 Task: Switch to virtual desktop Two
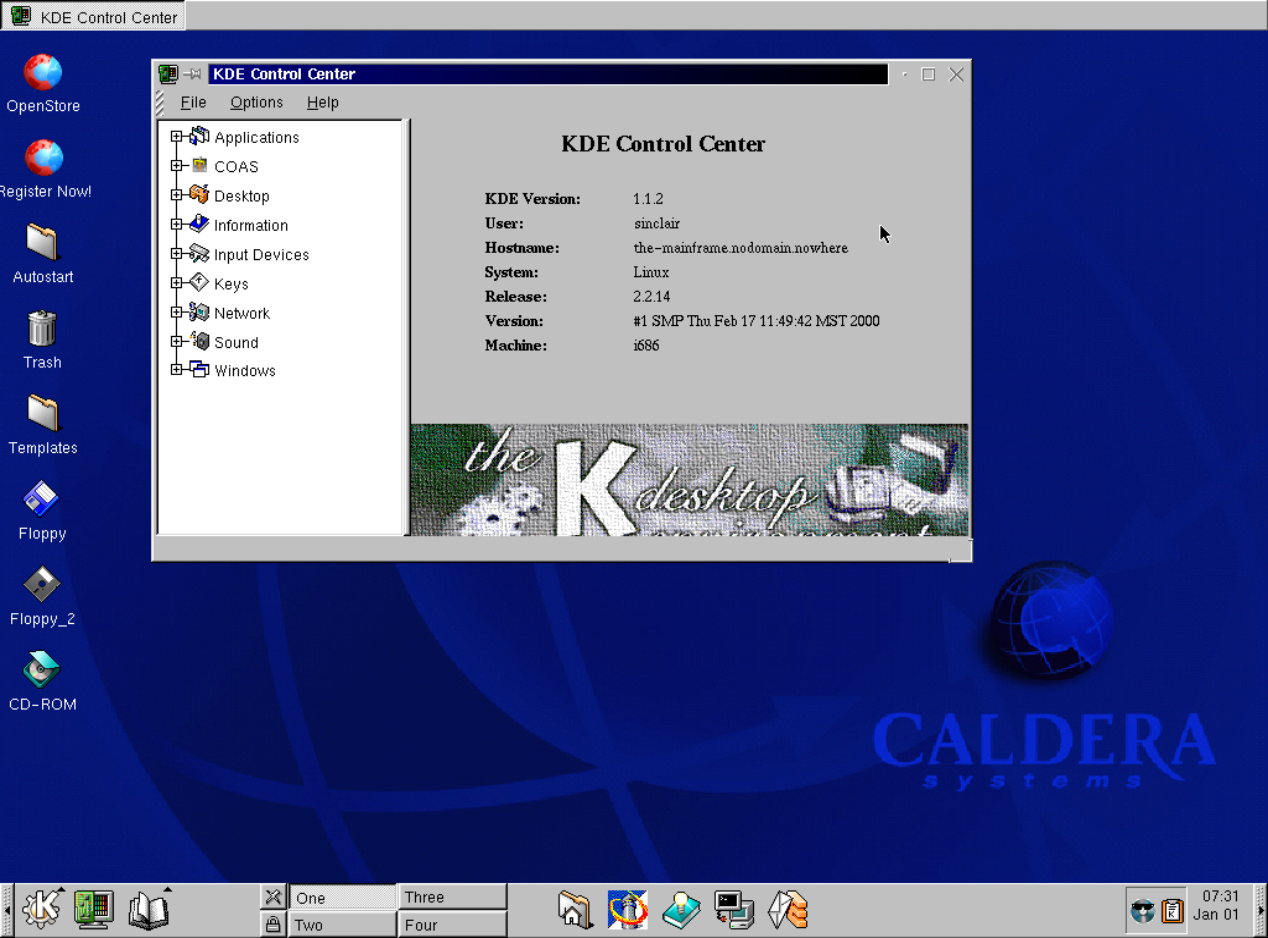(x=342, y=924)
